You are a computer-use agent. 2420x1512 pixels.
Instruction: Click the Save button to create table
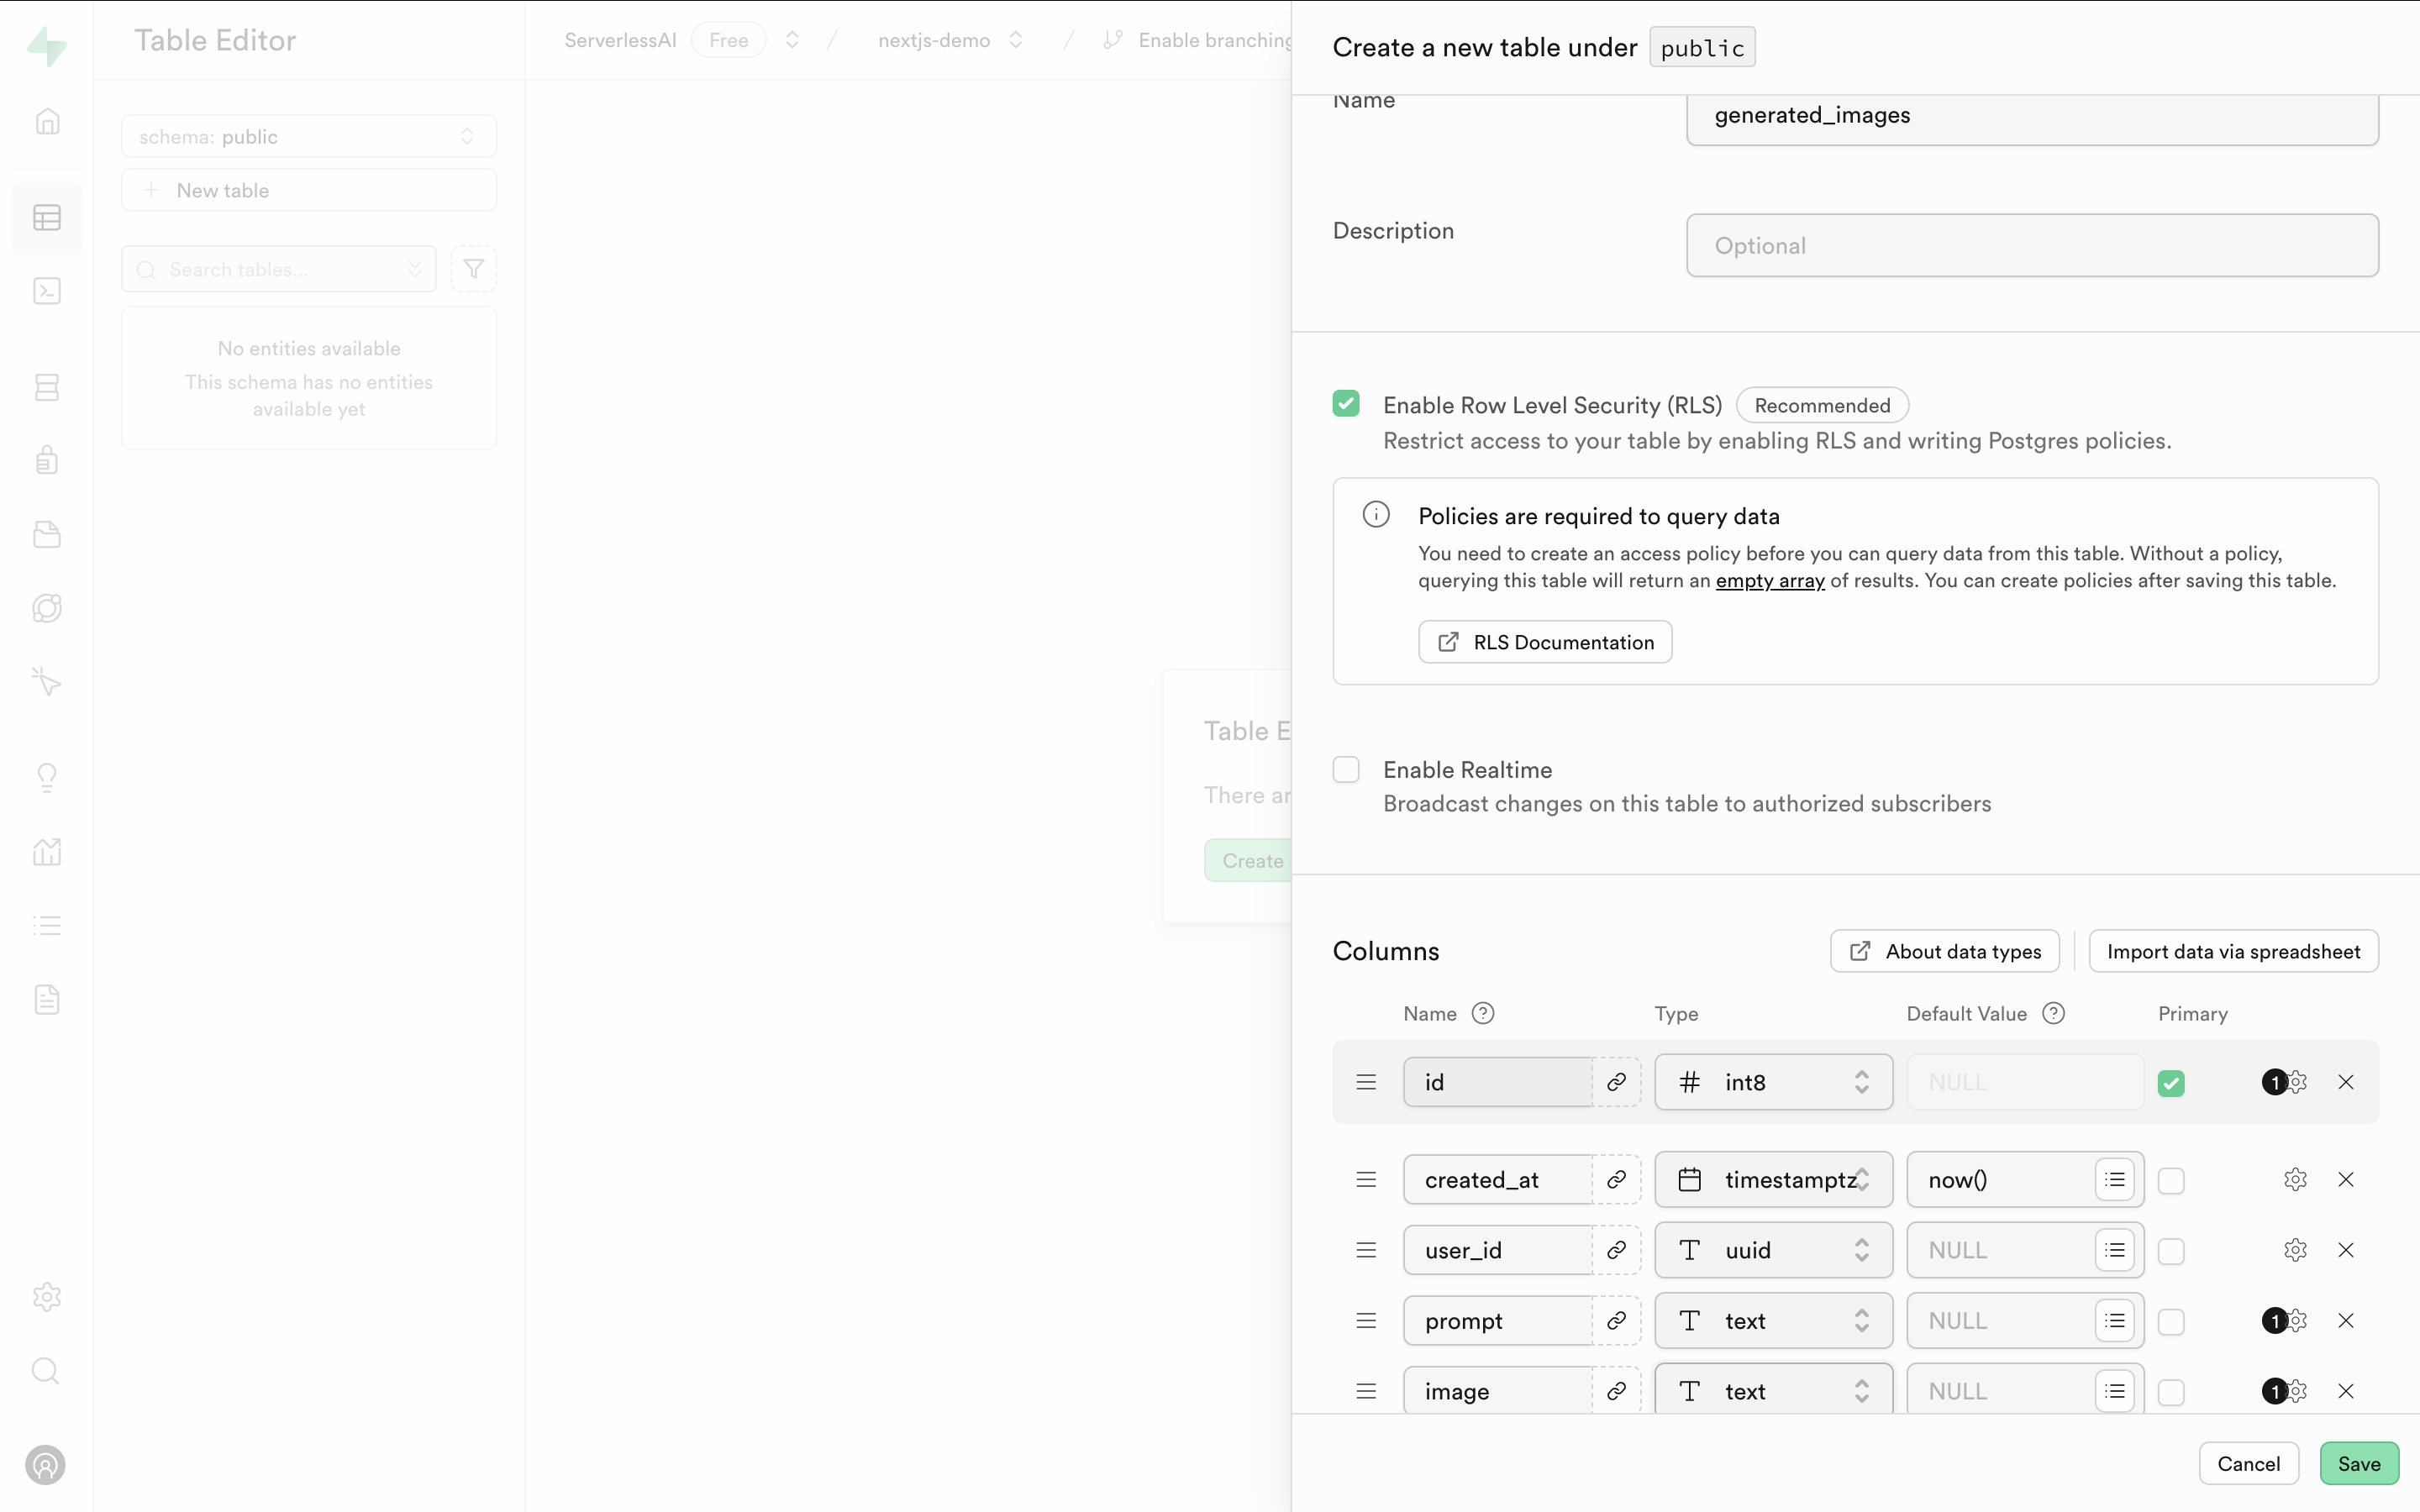click(x=2359, y=1462)
